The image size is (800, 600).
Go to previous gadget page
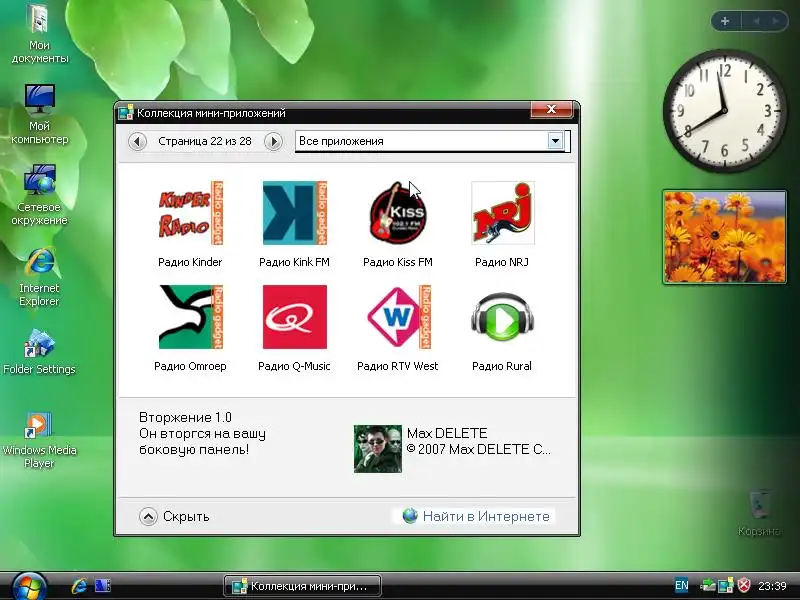(x=137, y=141)
